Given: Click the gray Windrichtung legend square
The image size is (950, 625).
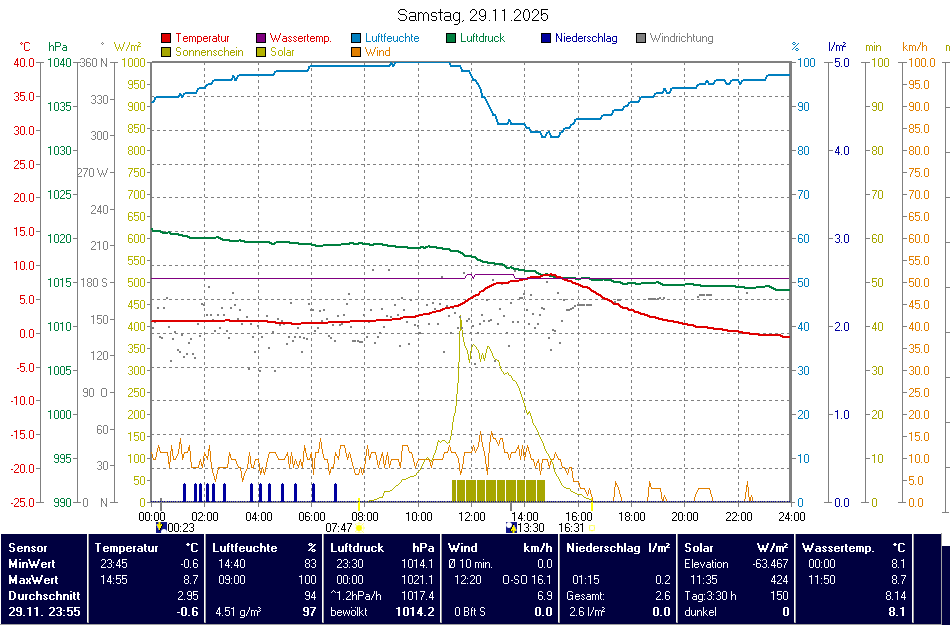Looking at the screenshot, I should [641, 39].
